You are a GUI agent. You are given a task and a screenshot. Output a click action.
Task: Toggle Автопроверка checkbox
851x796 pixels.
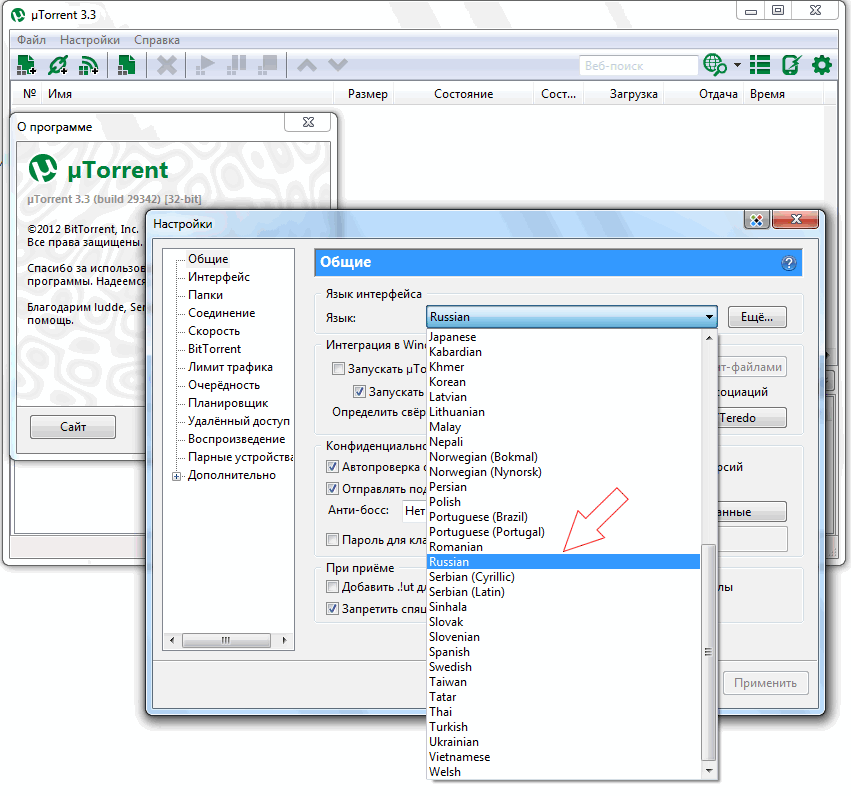coord(332,467)
